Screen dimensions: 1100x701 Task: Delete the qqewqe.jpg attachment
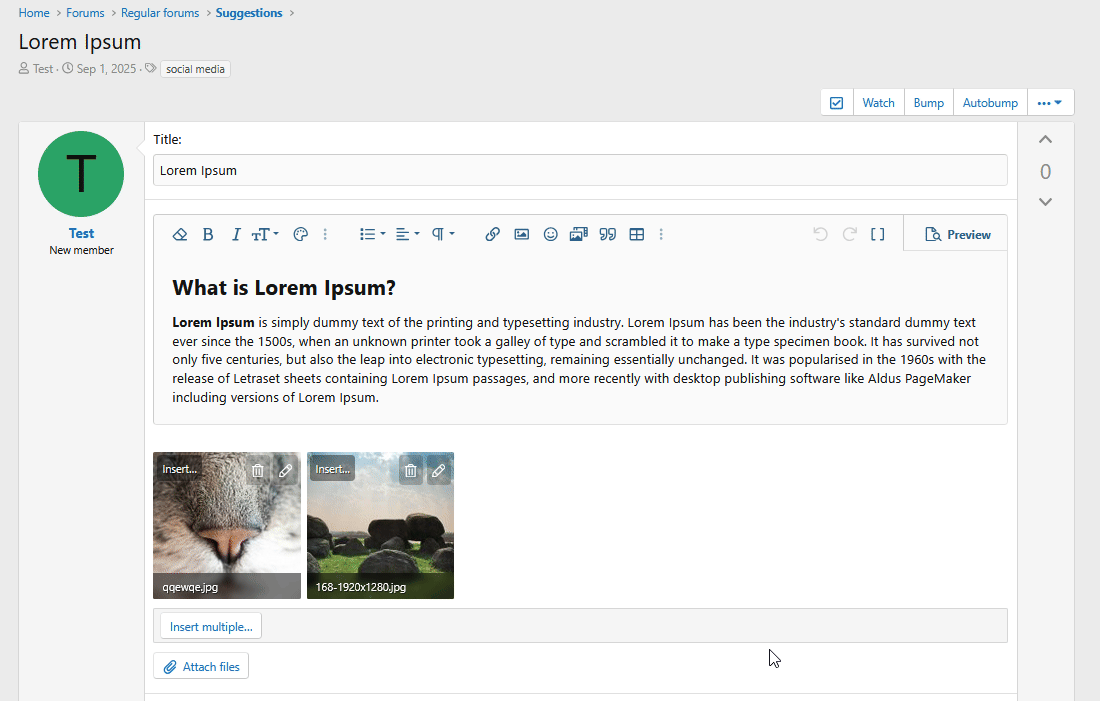258,470
